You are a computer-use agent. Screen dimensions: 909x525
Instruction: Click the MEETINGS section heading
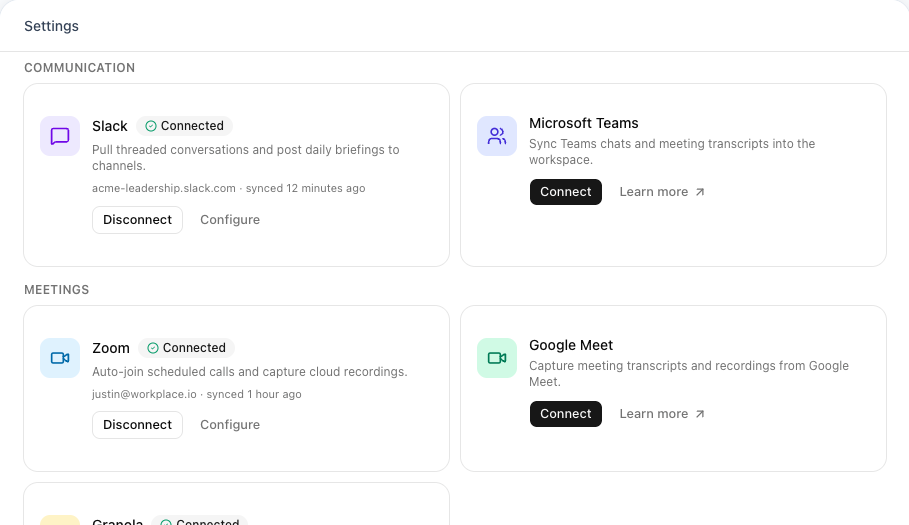(x=57, y=290)
